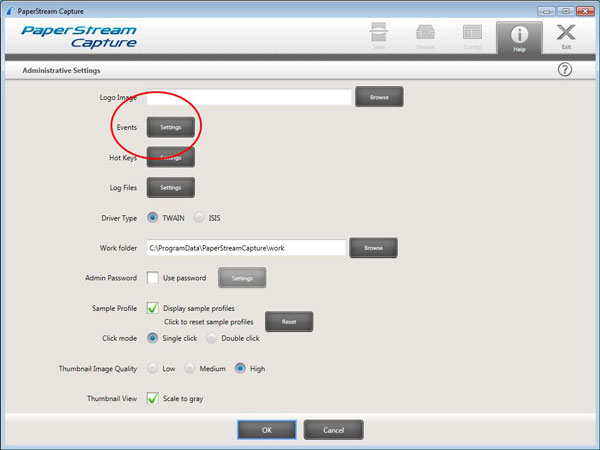Image resolution: width=600 pixels, height=450 pixels.
Task: Set thumbnail quality to High
Action: click(240, 368)
